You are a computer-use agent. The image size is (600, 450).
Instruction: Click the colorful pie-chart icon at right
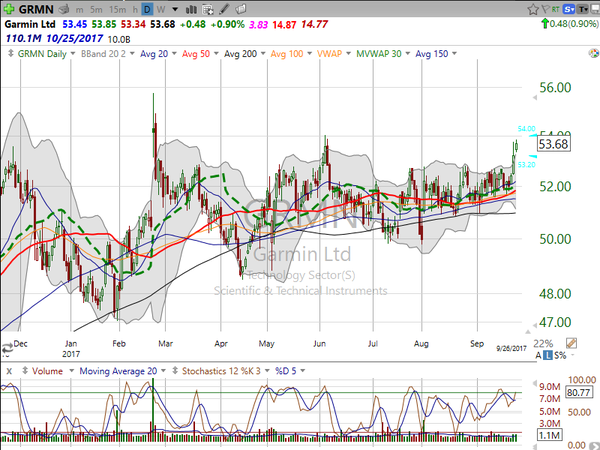[594, 53]
